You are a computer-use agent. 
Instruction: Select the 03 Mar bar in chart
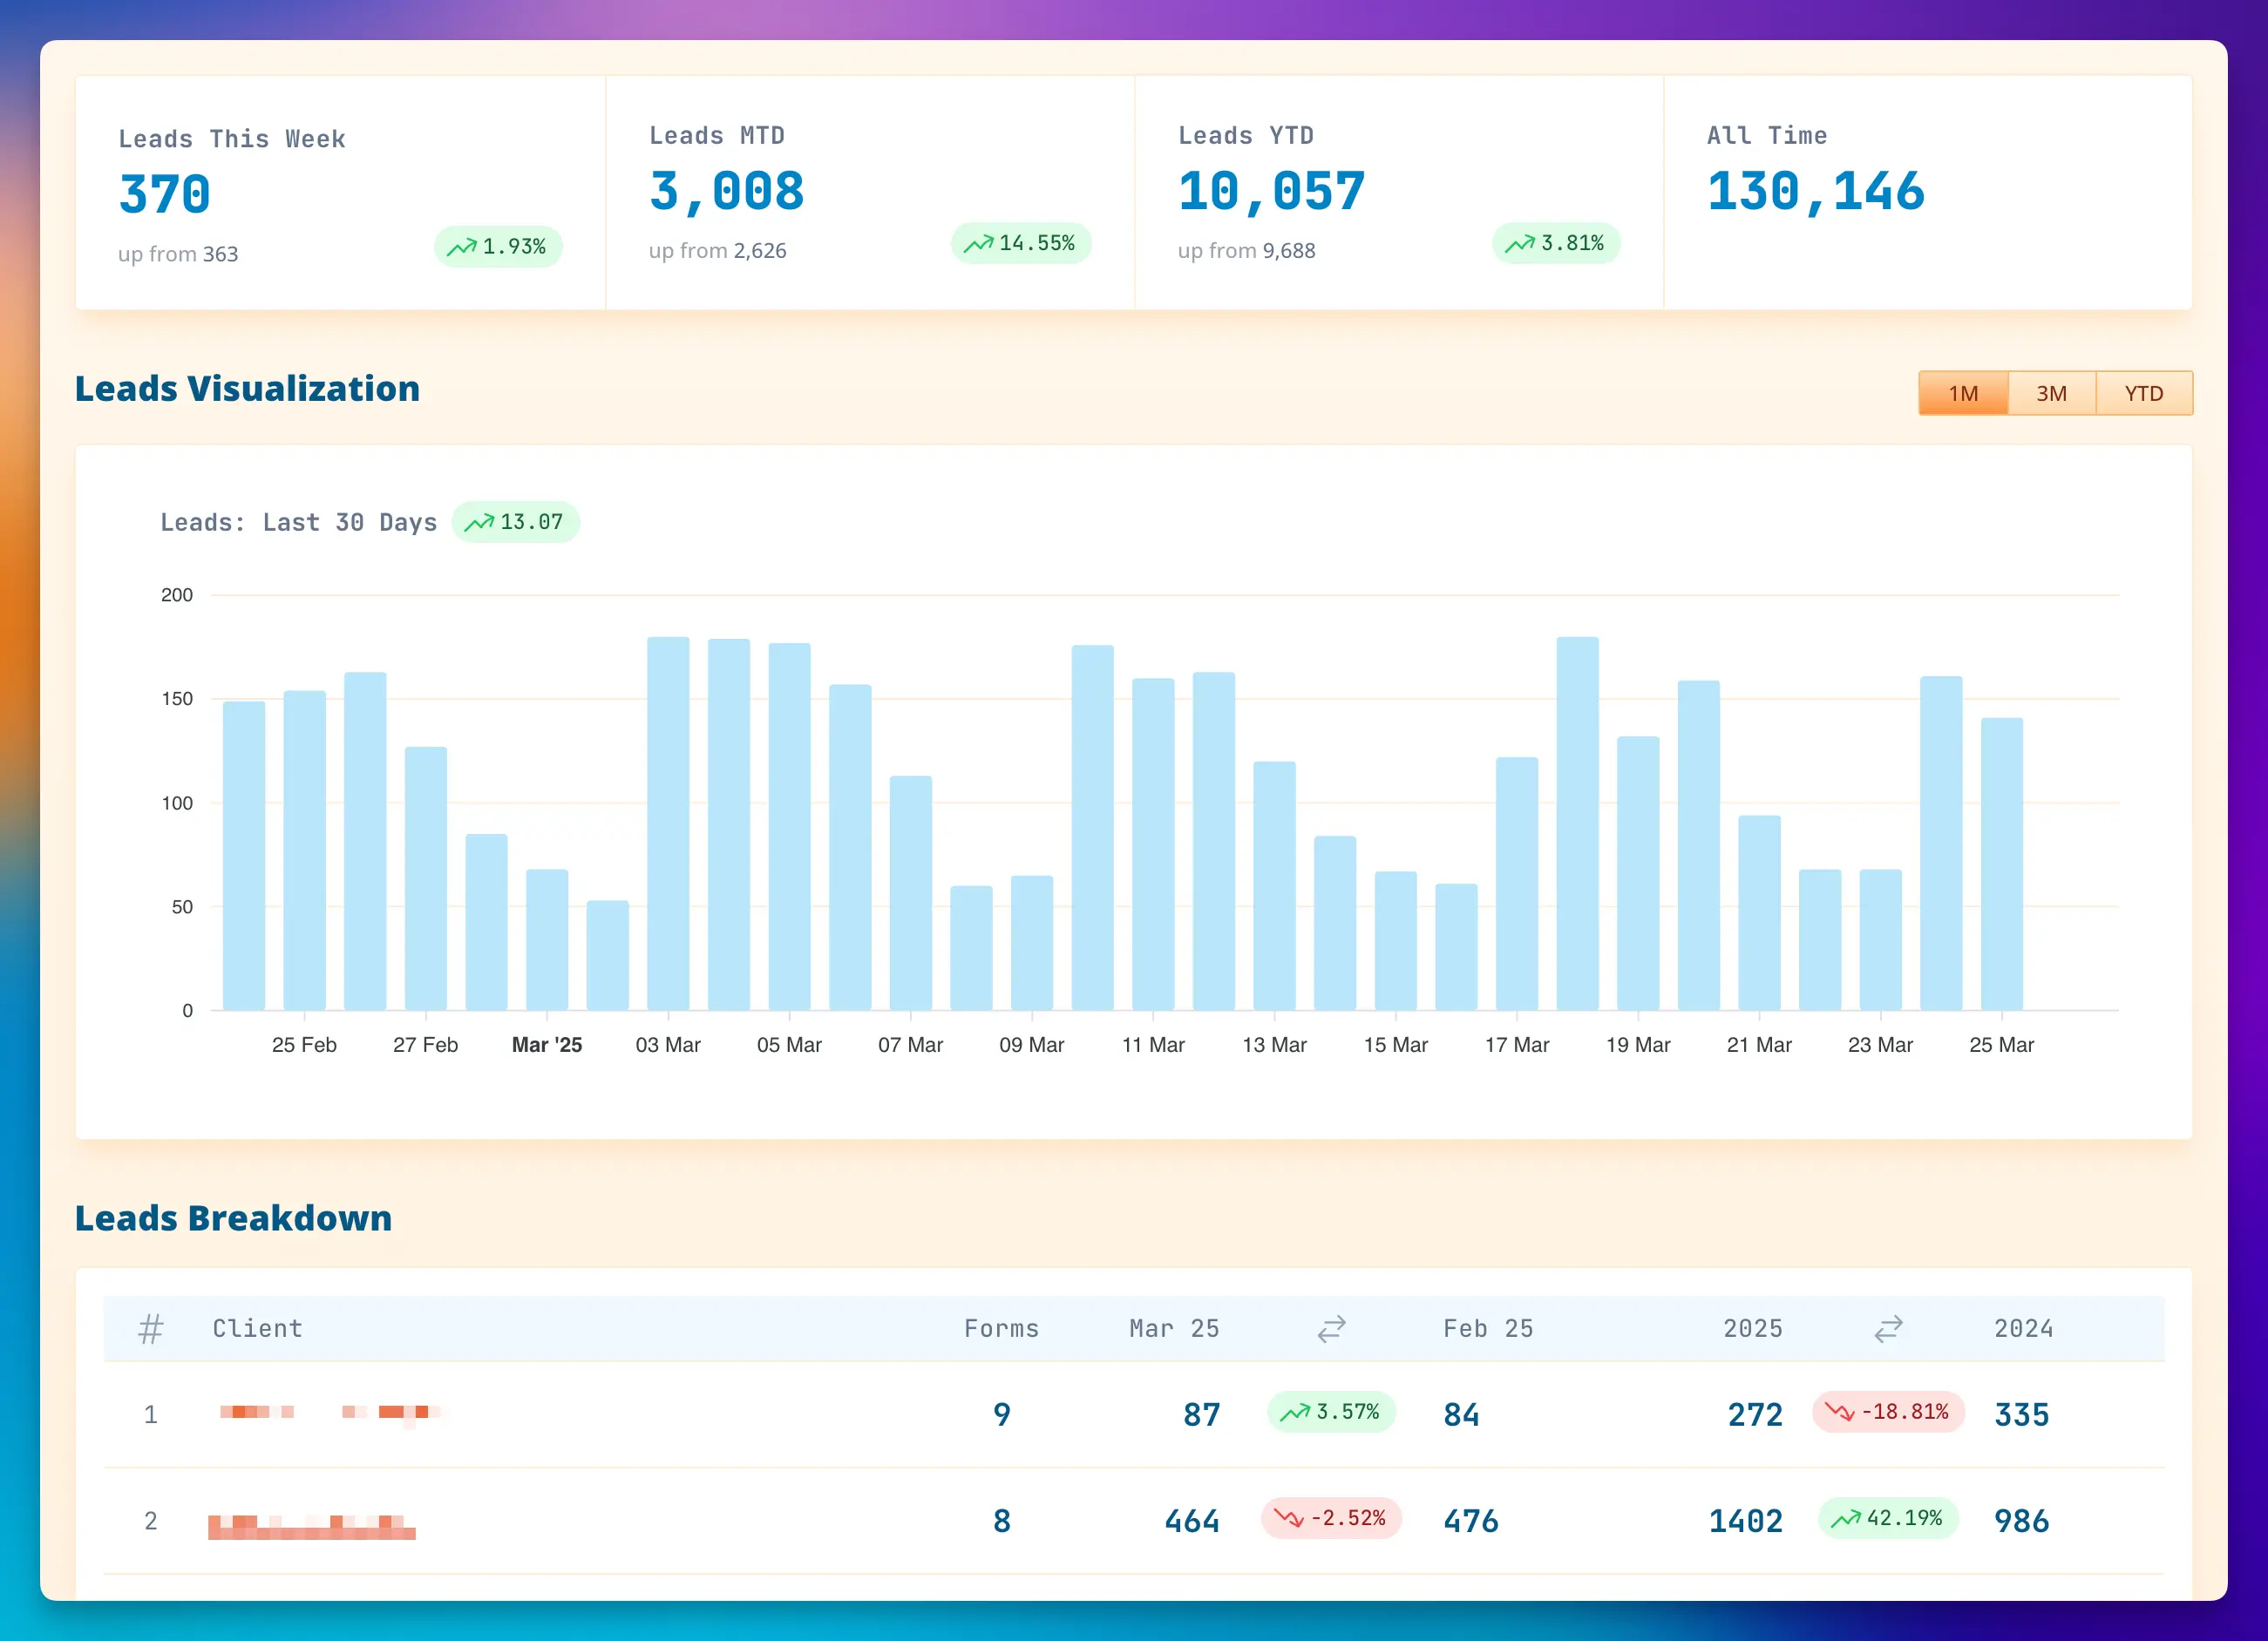[668, 823]
